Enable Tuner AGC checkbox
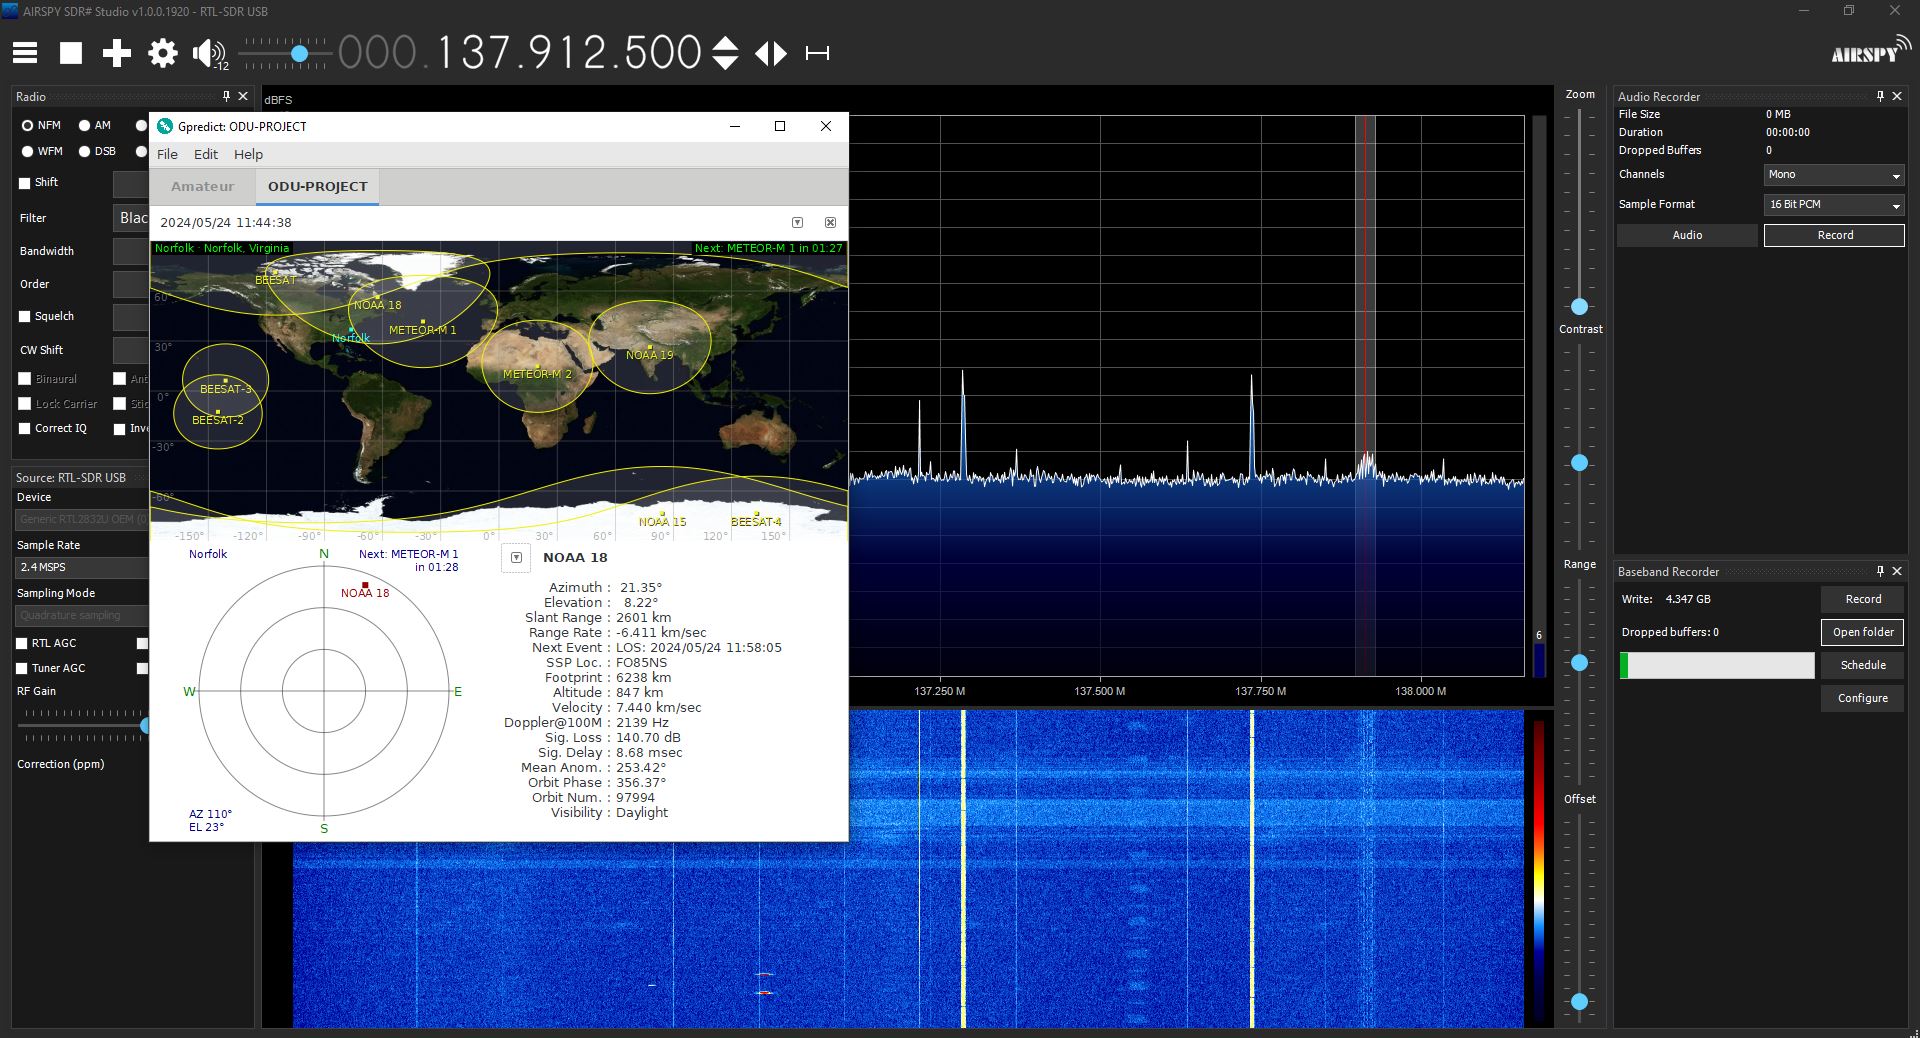This screenshot has height=1038, width=1920. [22, 668]
